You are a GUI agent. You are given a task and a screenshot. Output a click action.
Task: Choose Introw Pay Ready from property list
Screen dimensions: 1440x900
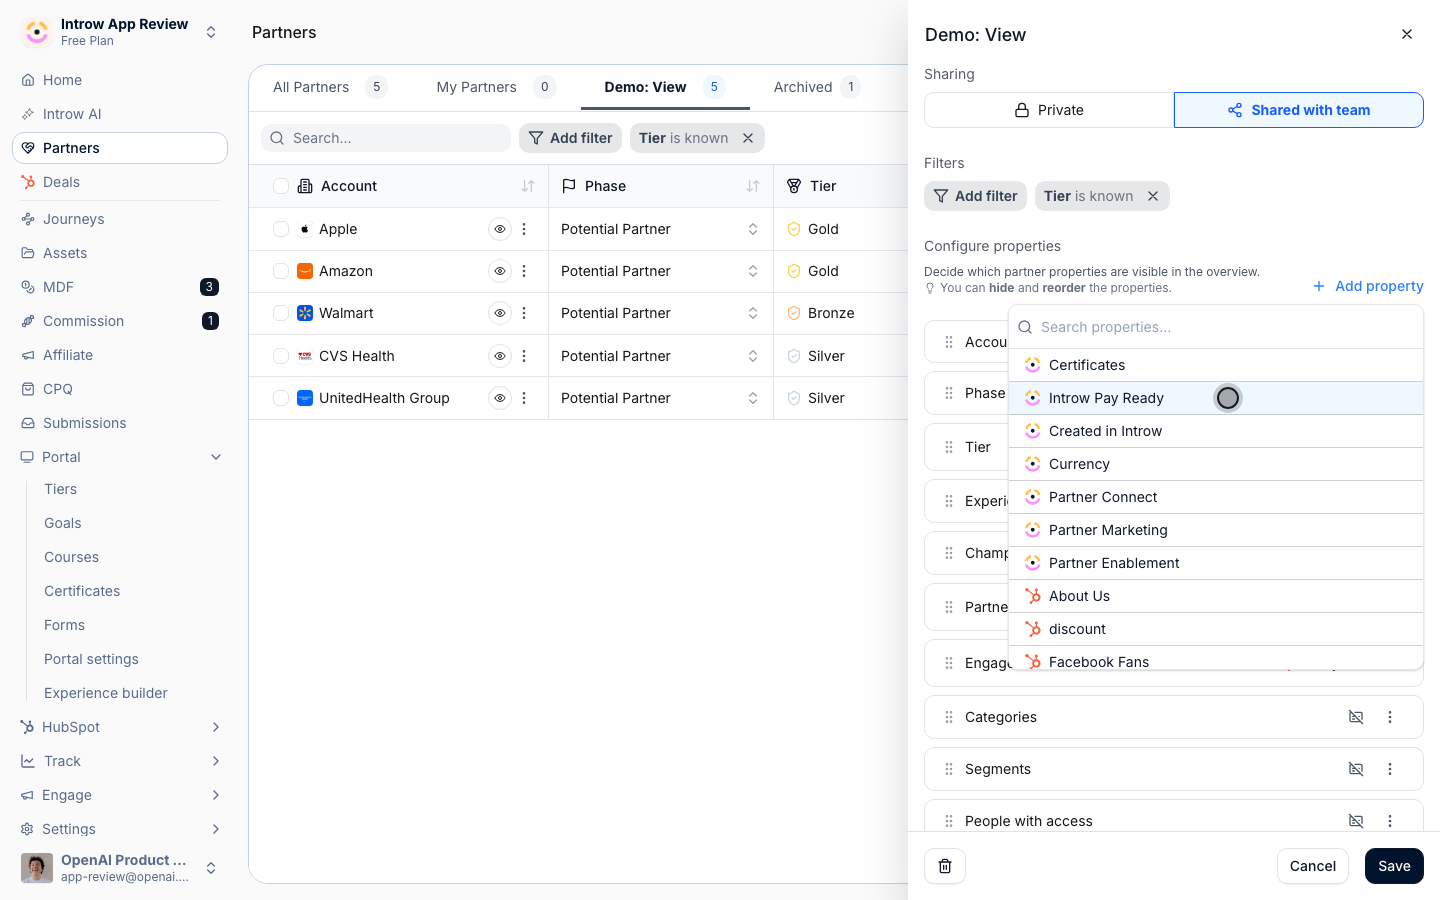pyautogui.click(x=1216, y=398)
